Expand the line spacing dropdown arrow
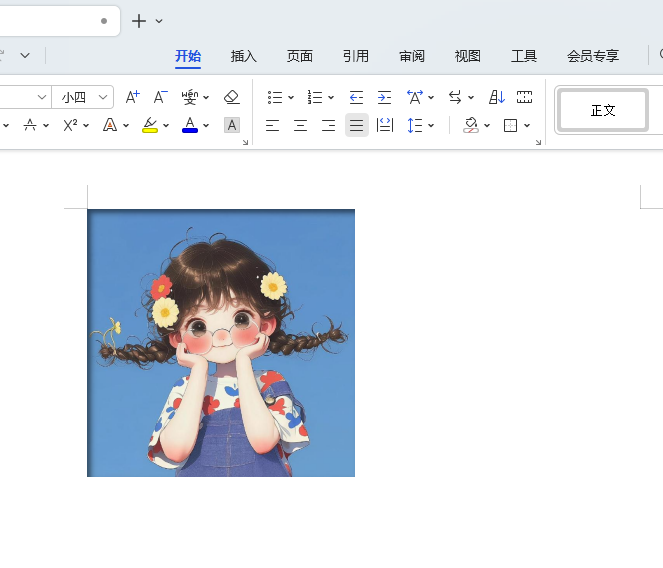 [431, 126]
